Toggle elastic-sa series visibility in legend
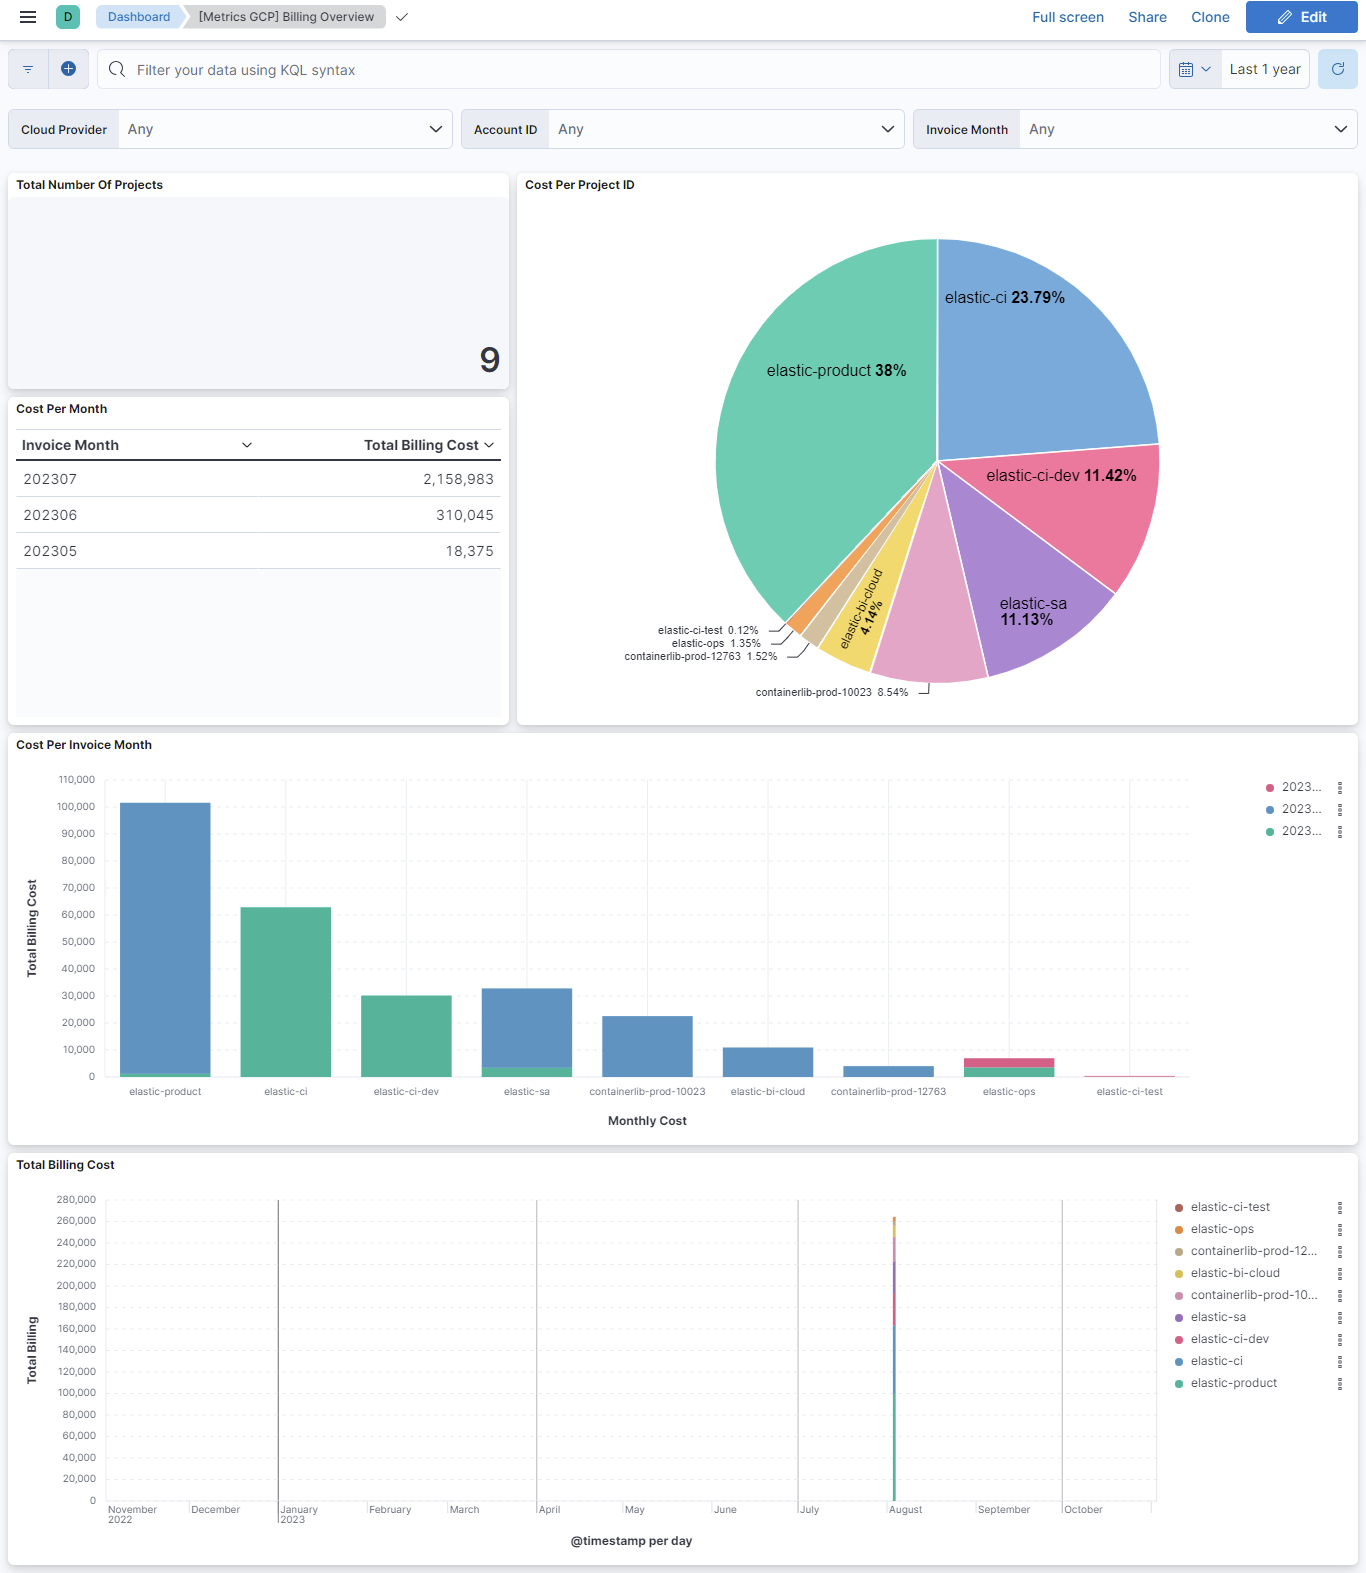The image size is (1366, 1573). pyautogui.click(x=1217, y=1317)
